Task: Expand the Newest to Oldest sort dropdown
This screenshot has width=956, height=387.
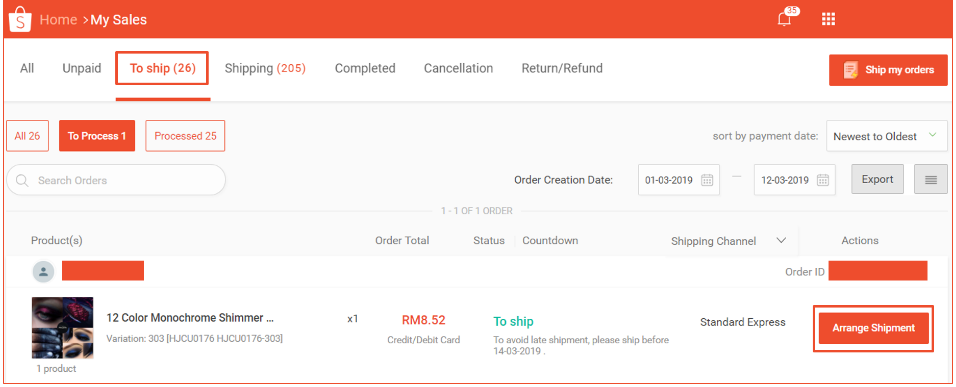Action: (x=884, y=136)
